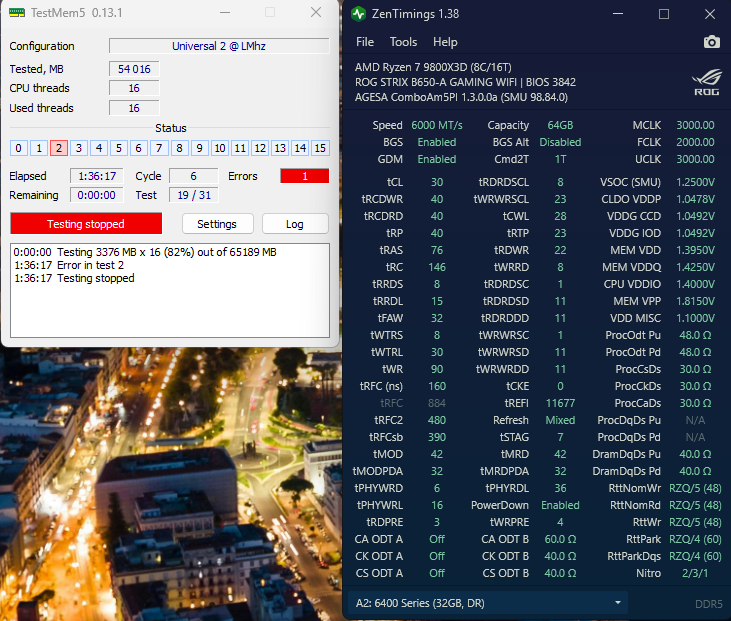Expand the A2: 6400 Series module dropdown
731x621 pixels.
point(488,603)
